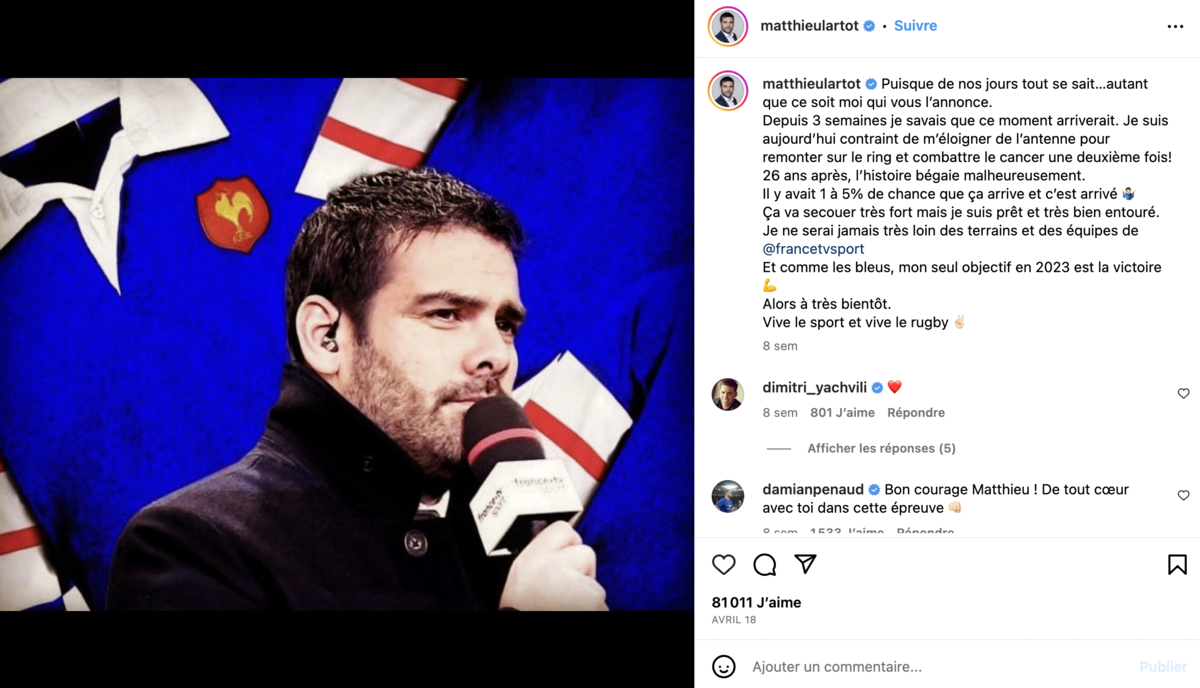This screenshot has width=1200, height=688.
Task: Like damianpenaud's comment heart
Action: click(1183, 496)
